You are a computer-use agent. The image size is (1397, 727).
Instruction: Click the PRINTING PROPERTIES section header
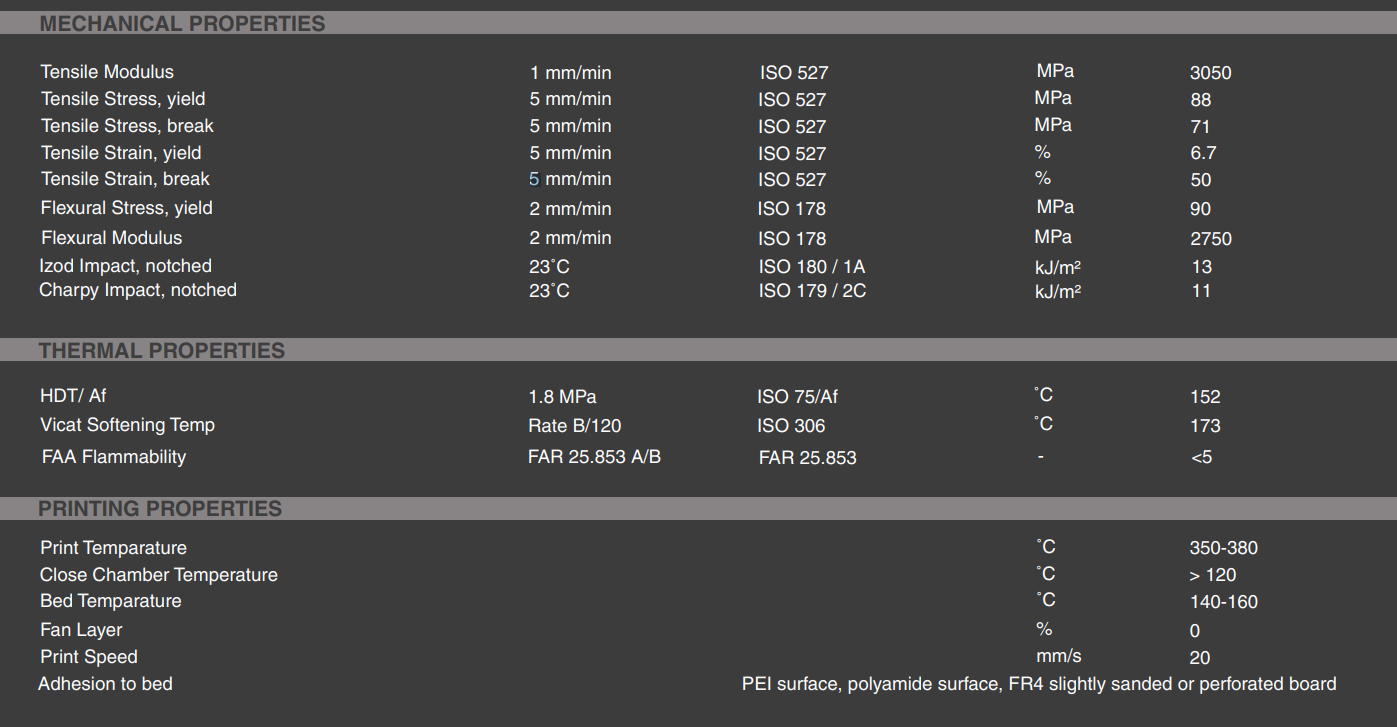click(160, 509)
